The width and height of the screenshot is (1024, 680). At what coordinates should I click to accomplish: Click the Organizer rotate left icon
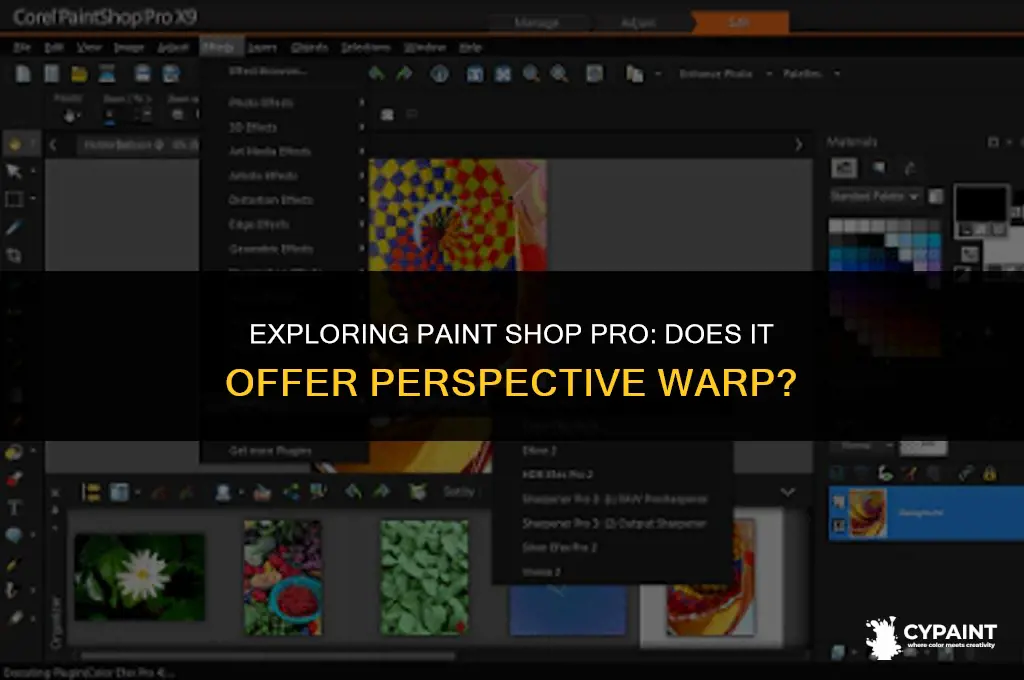point(353,491)
